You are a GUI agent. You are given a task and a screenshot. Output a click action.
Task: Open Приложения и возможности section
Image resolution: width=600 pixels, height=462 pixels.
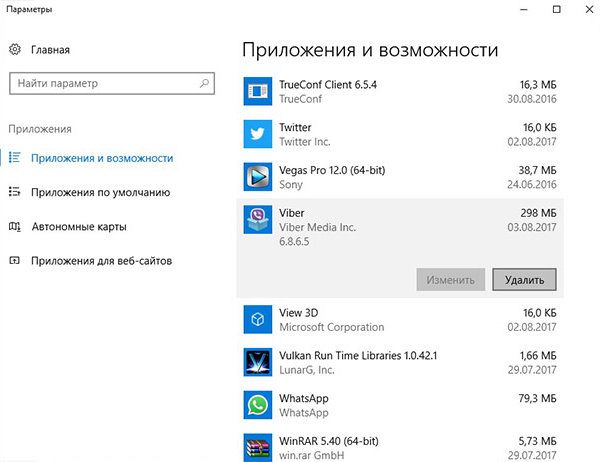click(102, 158)
